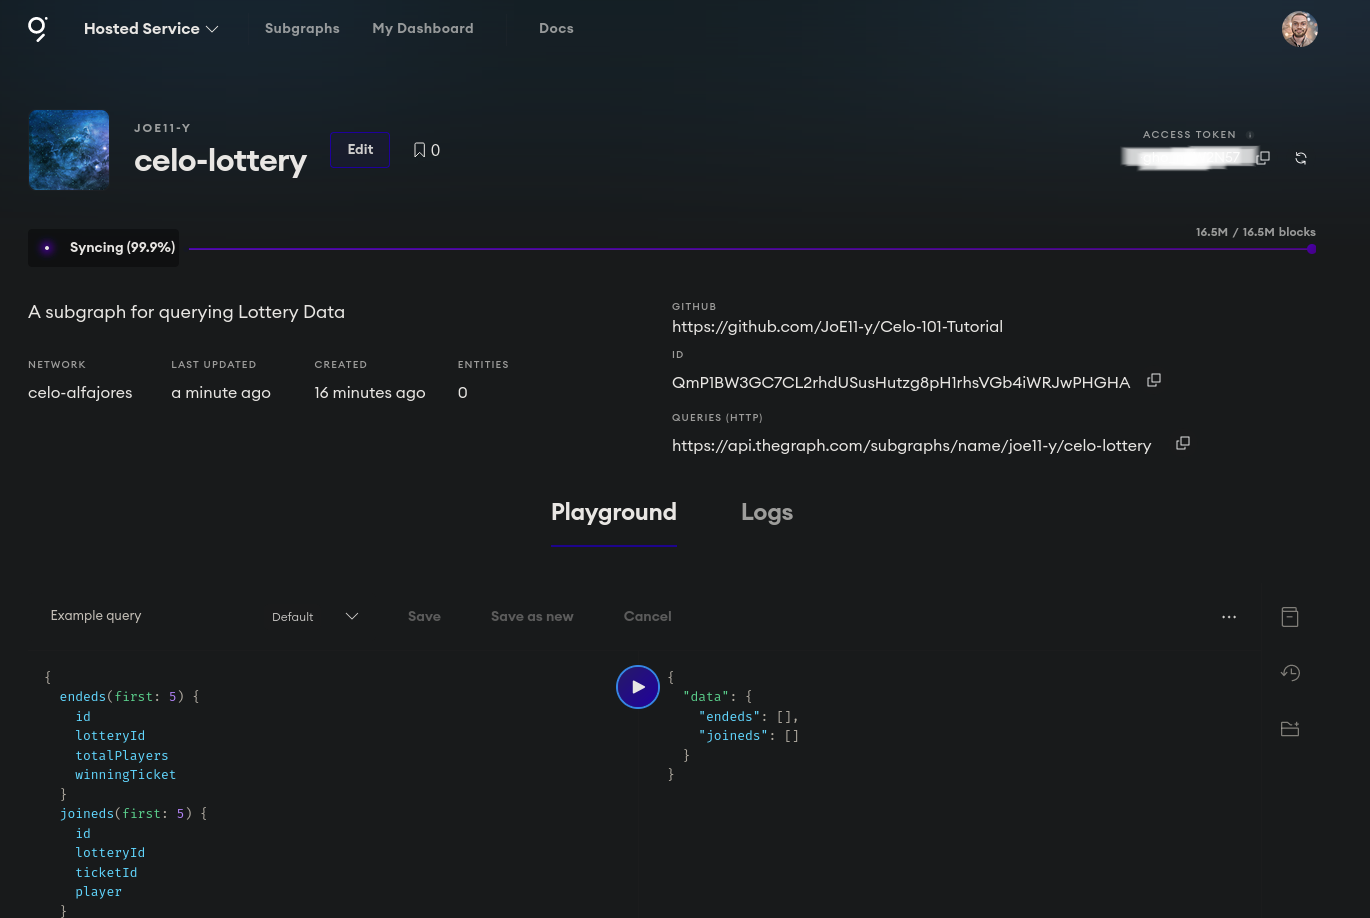Copy the subgraph ID
1370x918 pixels.
[1153, 380]
